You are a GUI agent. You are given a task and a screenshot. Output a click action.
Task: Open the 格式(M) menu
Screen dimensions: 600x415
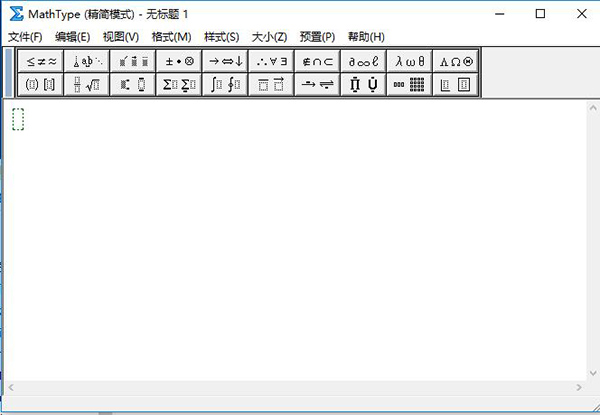click(171, 37)
